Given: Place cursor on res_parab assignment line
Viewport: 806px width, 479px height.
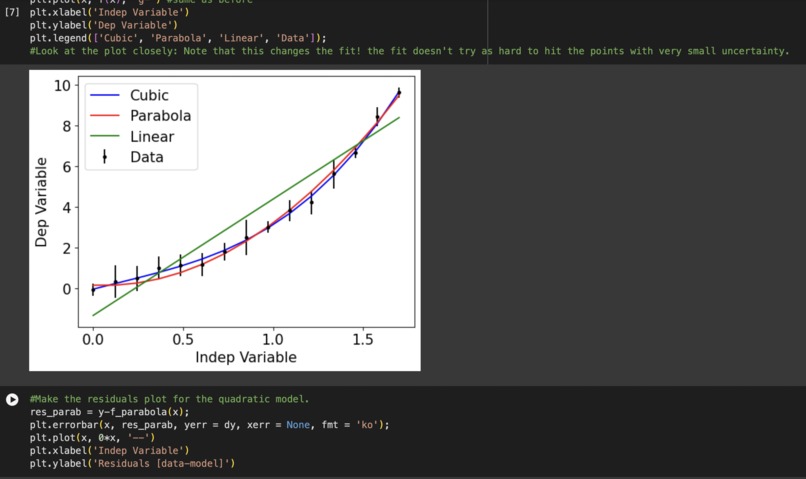Looking at the screenshot, I should click(x=109, y=412).
